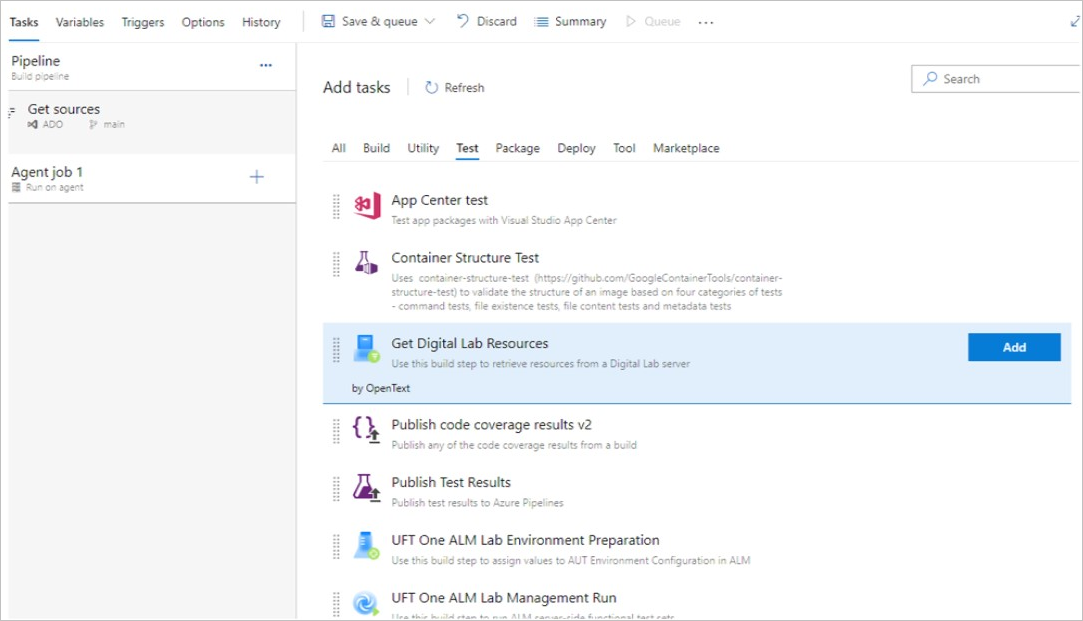Add a task to Agent job 1 with plus icon
The height and width of the screenshot is (621, 1083).
pos(257,177)
